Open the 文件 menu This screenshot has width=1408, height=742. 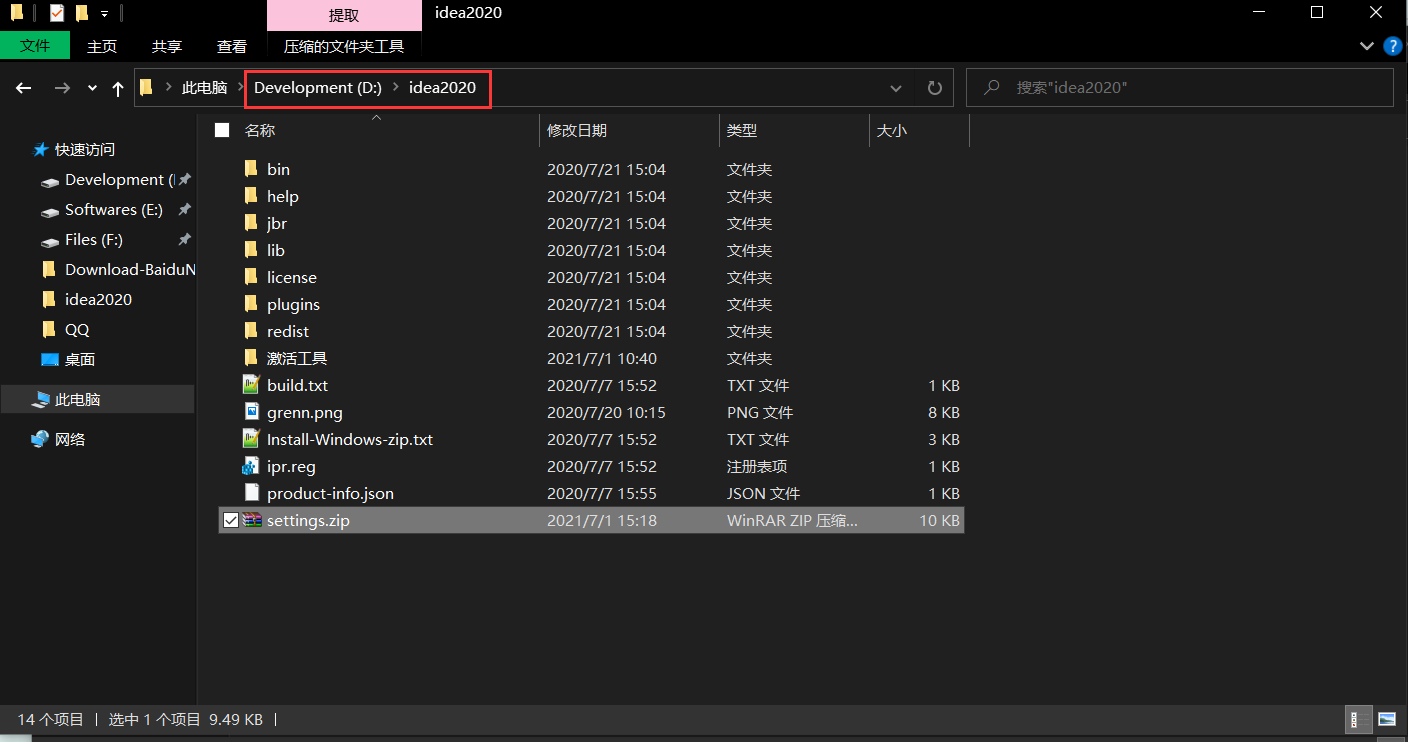coord(35,46)
